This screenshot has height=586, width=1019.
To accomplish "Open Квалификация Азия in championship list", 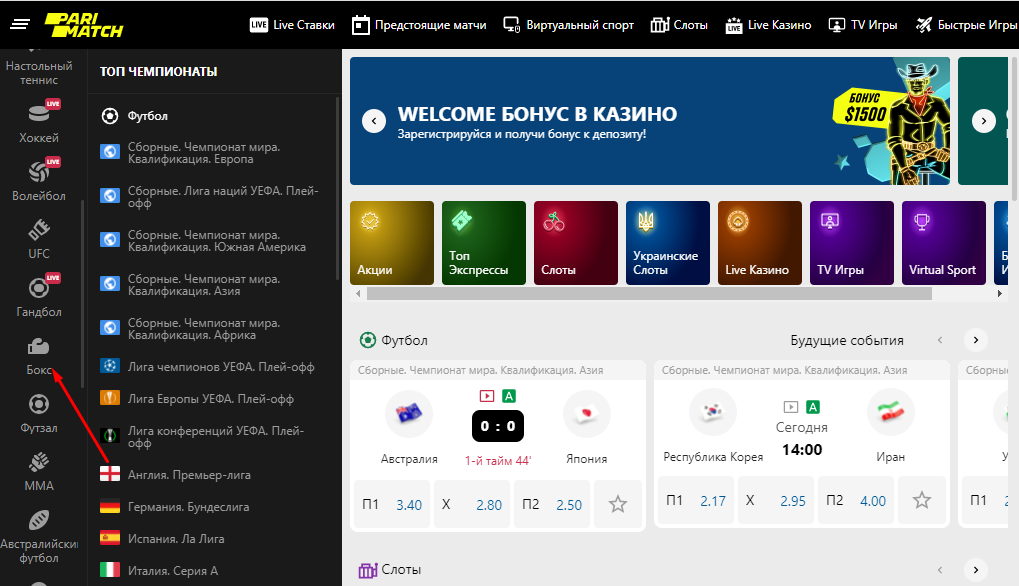I will point(204,285).
